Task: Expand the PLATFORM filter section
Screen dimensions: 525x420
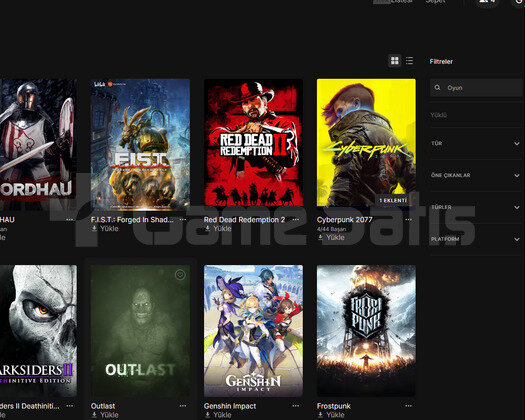Action: click(475, 239)
